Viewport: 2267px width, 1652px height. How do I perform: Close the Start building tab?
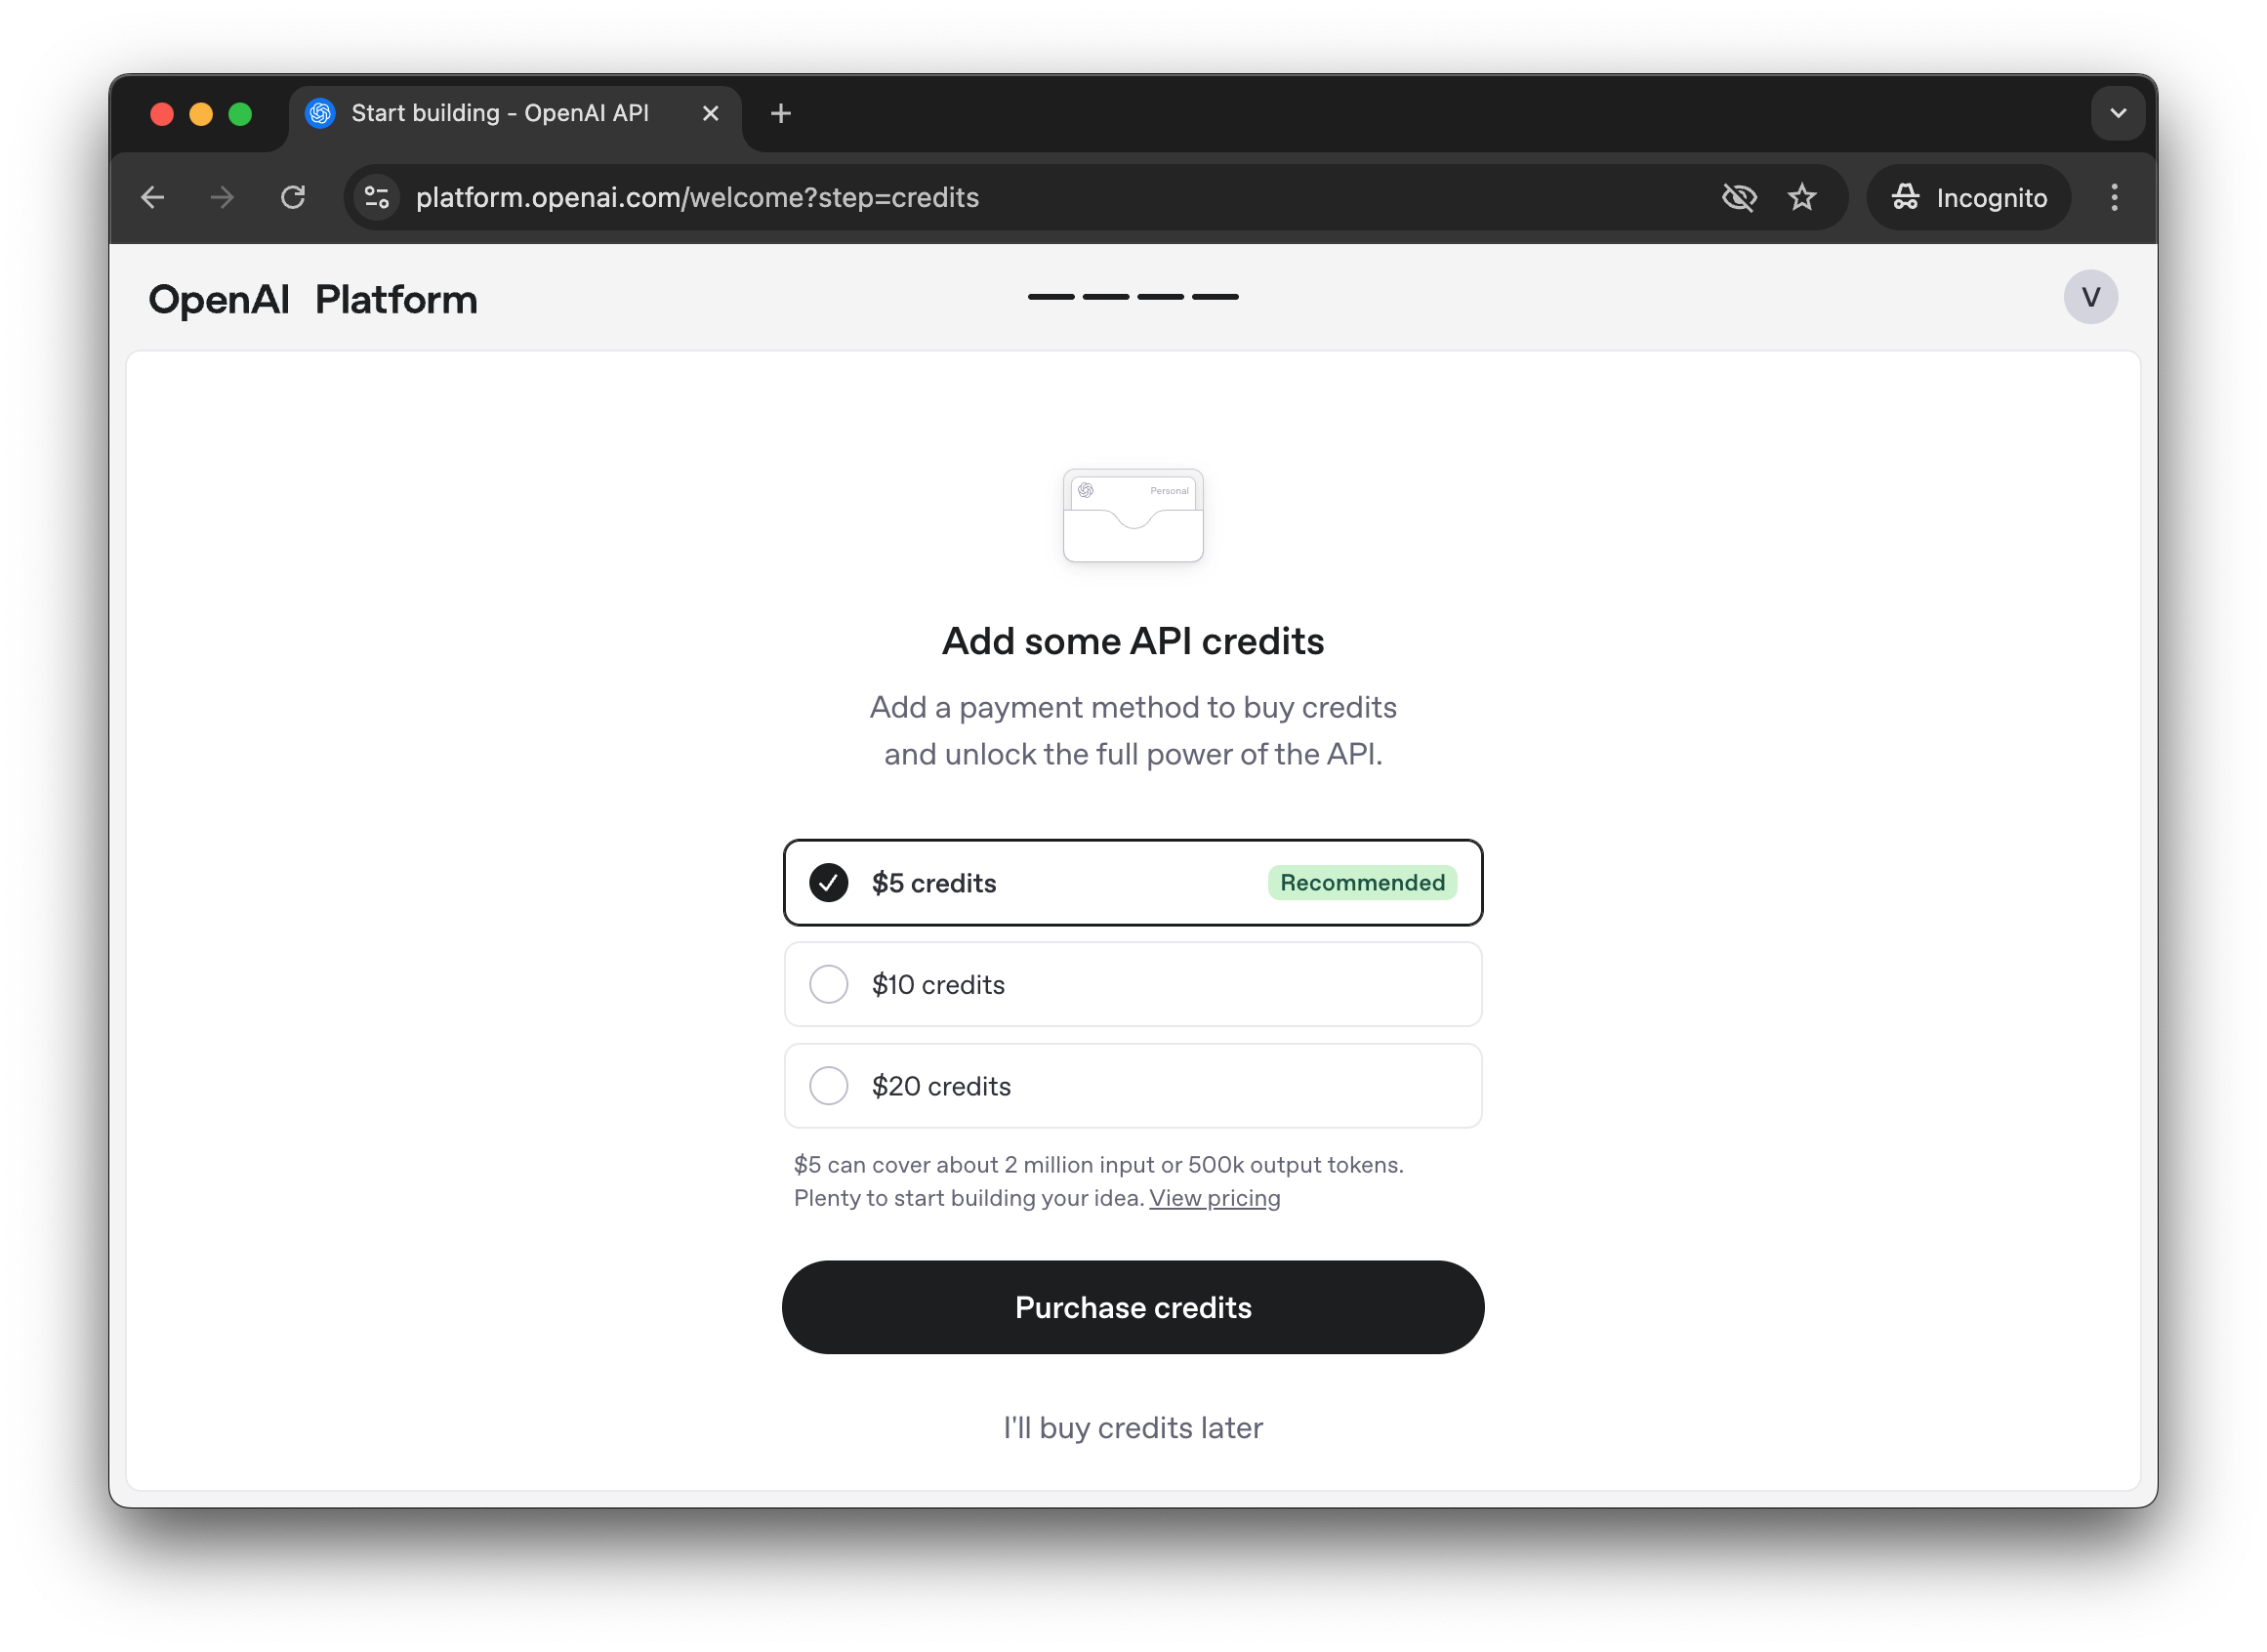tap(710, 113)
